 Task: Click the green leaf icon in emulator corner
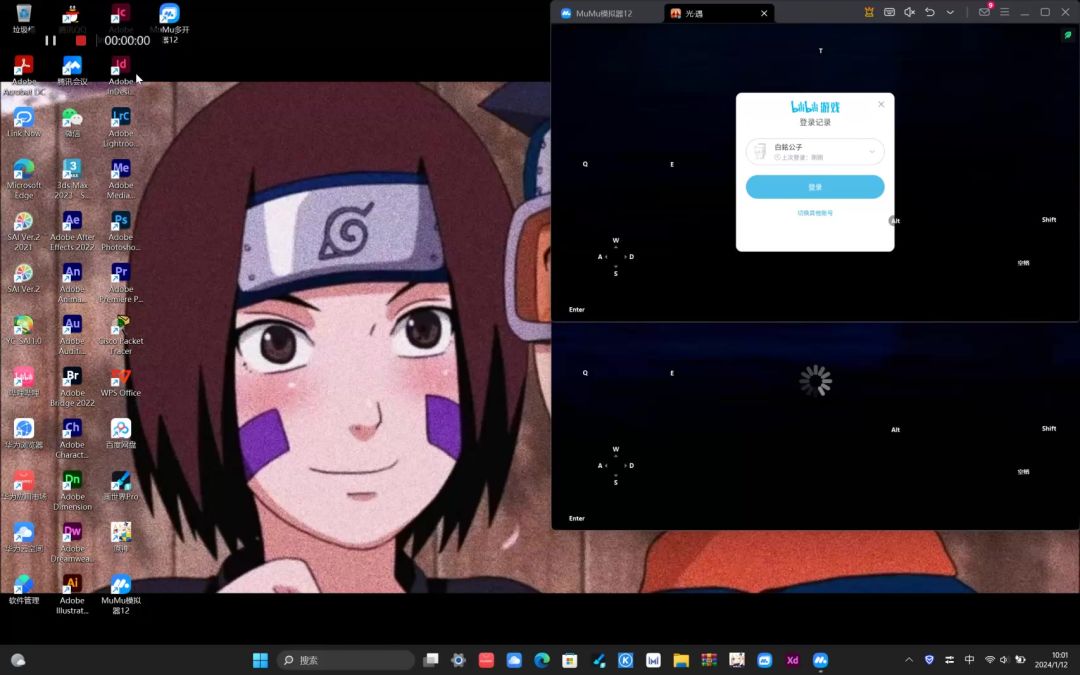(x=1068, y=34)
